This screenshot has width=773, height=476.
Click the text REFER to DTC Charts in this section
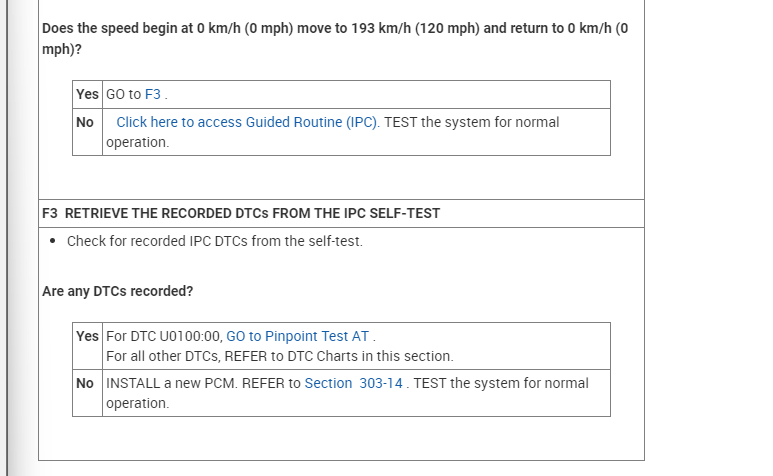279,356
